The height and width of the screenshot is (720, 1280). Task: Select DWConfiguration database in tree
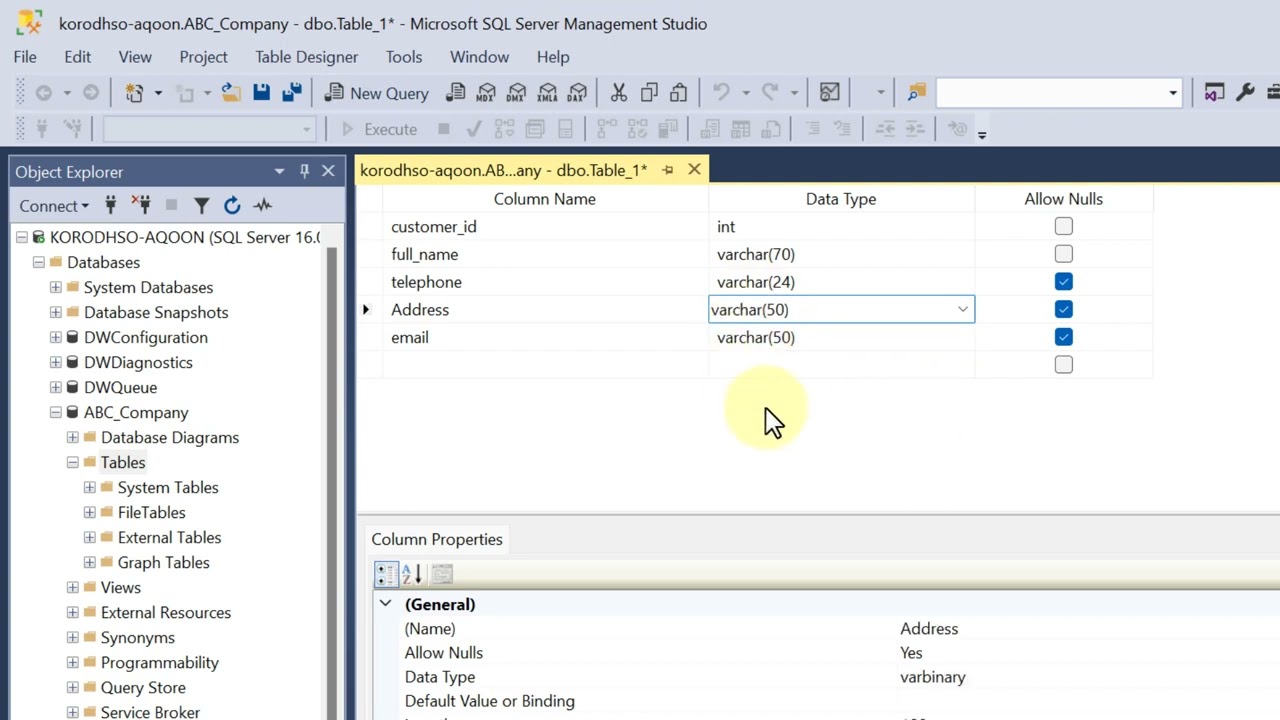coord(146,337)
